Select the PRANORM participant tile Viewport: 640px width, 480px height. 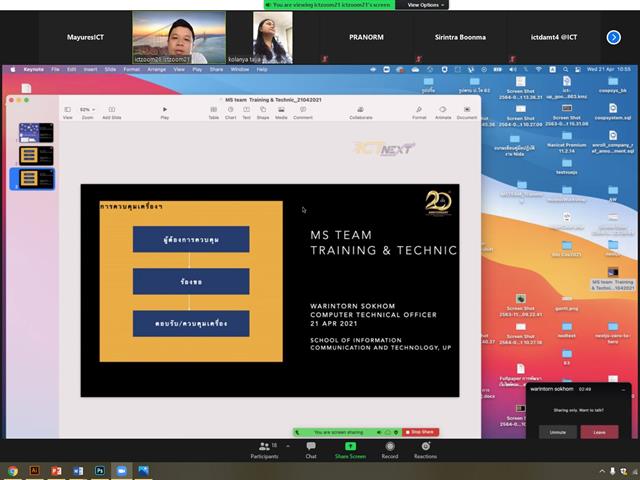pyautogui.click(x=366, y=38)
